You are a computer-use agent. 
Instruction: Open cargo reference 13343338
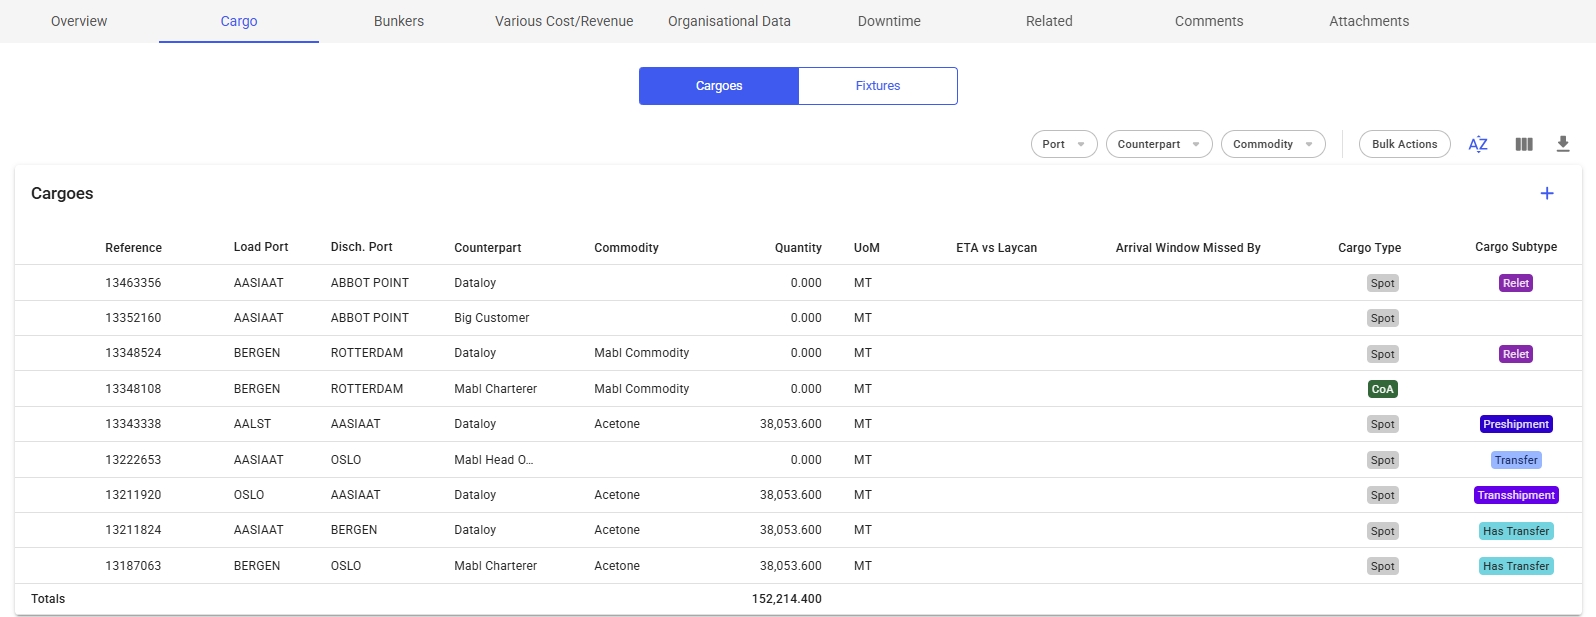133,424
